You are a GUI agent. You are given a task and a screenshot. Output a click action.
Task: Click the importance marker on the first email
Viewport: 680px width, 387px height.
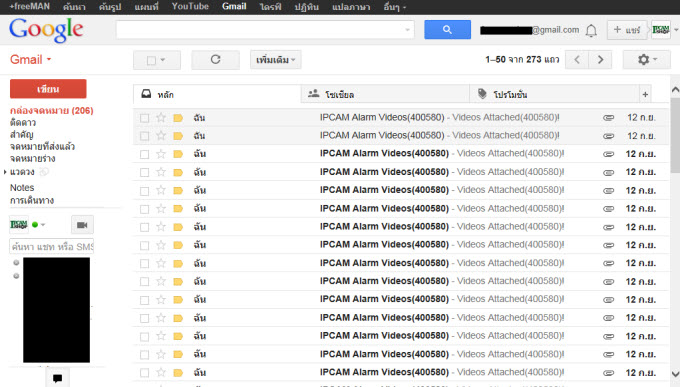pyautogui.click(x=178, y=118)
